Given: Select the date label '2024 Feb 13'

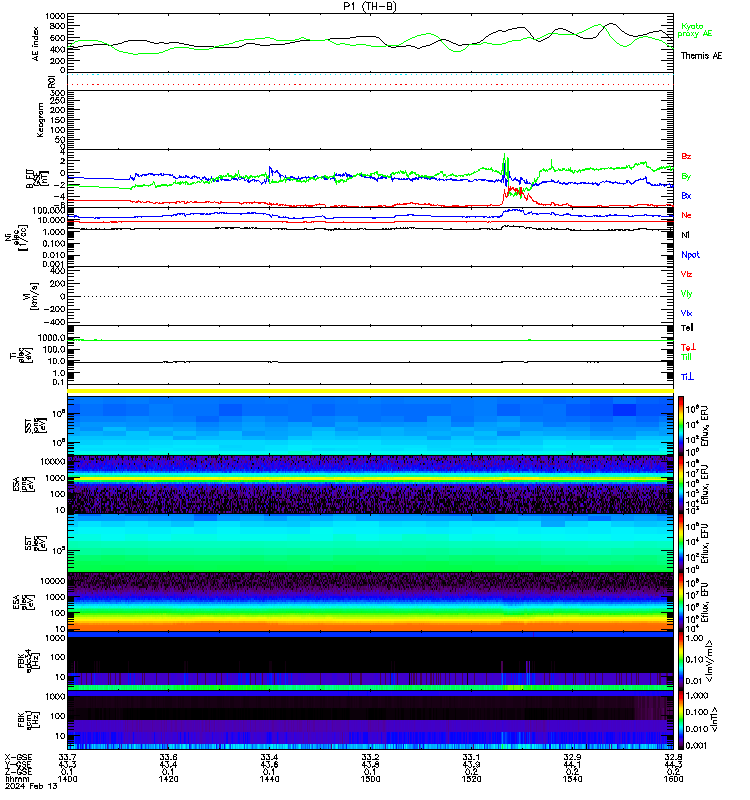Looking at the screenshot, I should [x=31, y=786].
